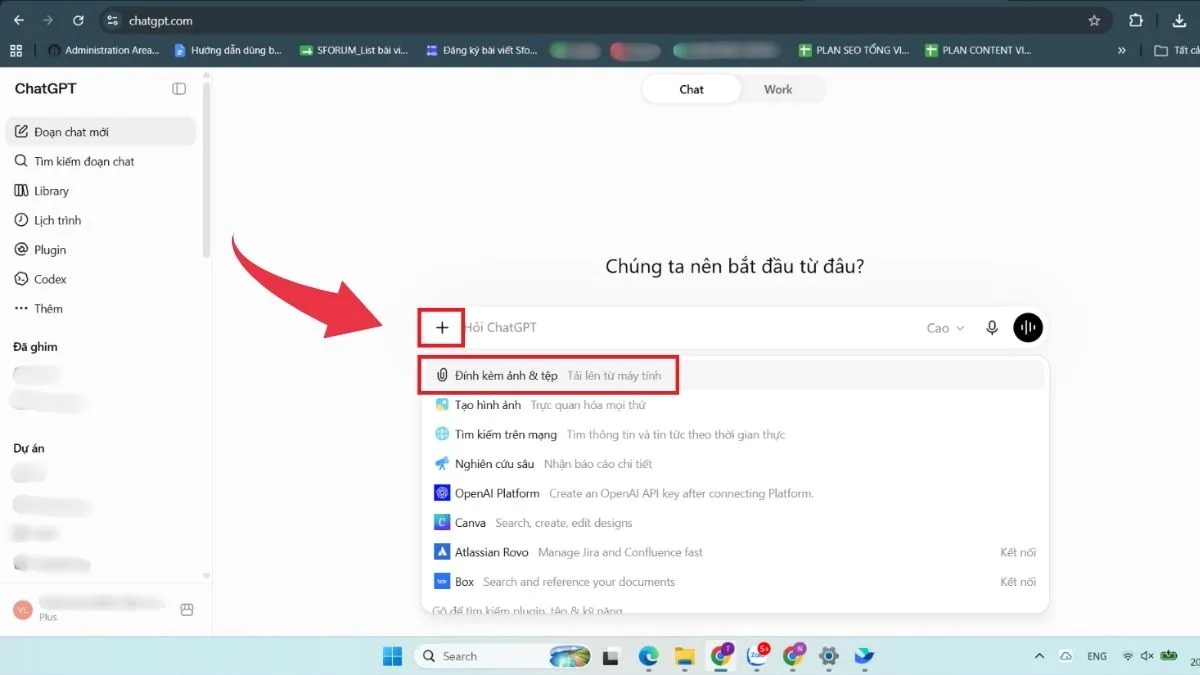
Task: Start a new chat via Đoạn chat mới
Action: click(101, 132)
